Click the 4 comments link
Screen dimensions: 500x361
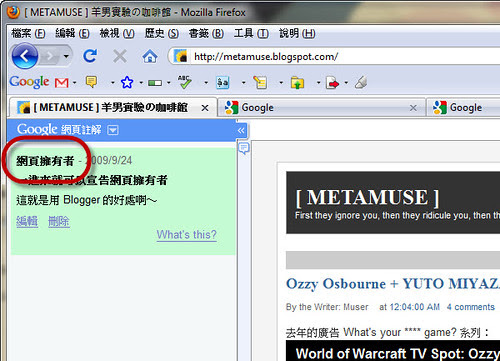471,307
